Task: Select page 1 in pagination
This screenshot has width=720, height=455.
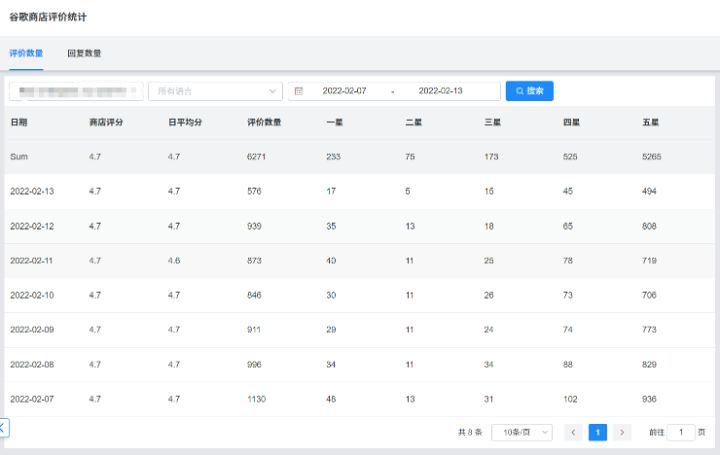Action: pyautogui.click(x=597, y=432)
